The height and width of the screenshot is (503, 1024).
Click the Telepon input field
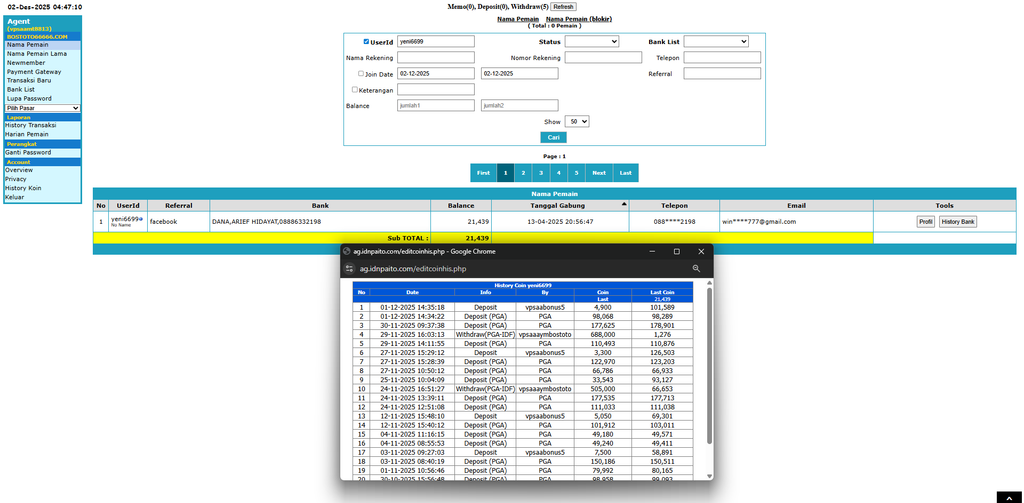722,57
